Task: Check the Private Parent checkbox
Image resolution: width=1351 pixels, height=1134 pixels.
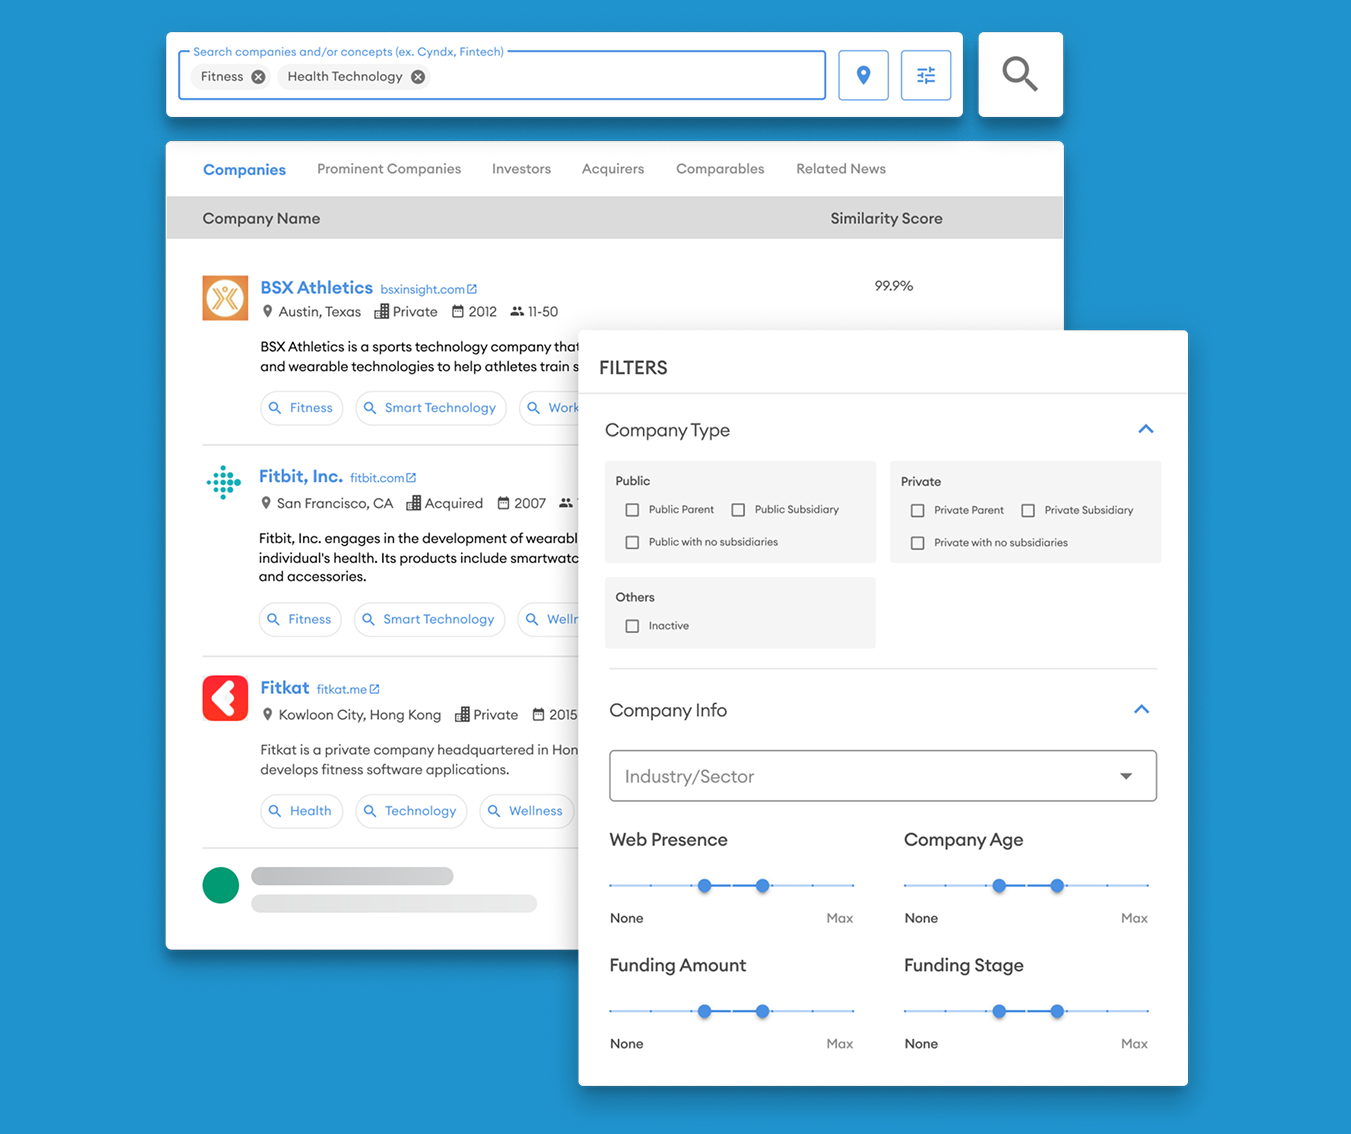Action: pos(917,511)
